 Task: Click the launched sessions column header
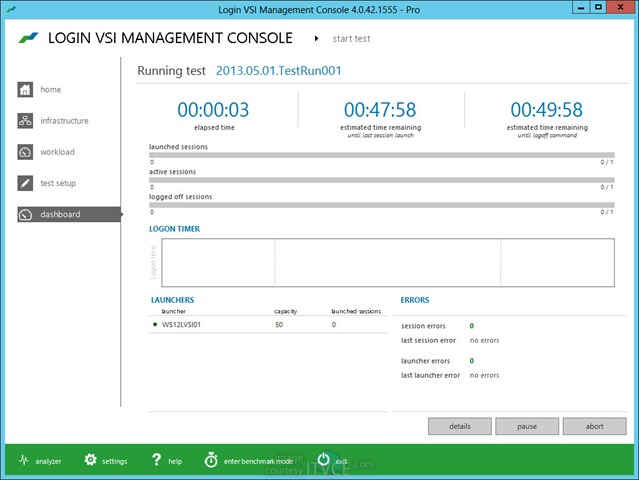point(356,311)
